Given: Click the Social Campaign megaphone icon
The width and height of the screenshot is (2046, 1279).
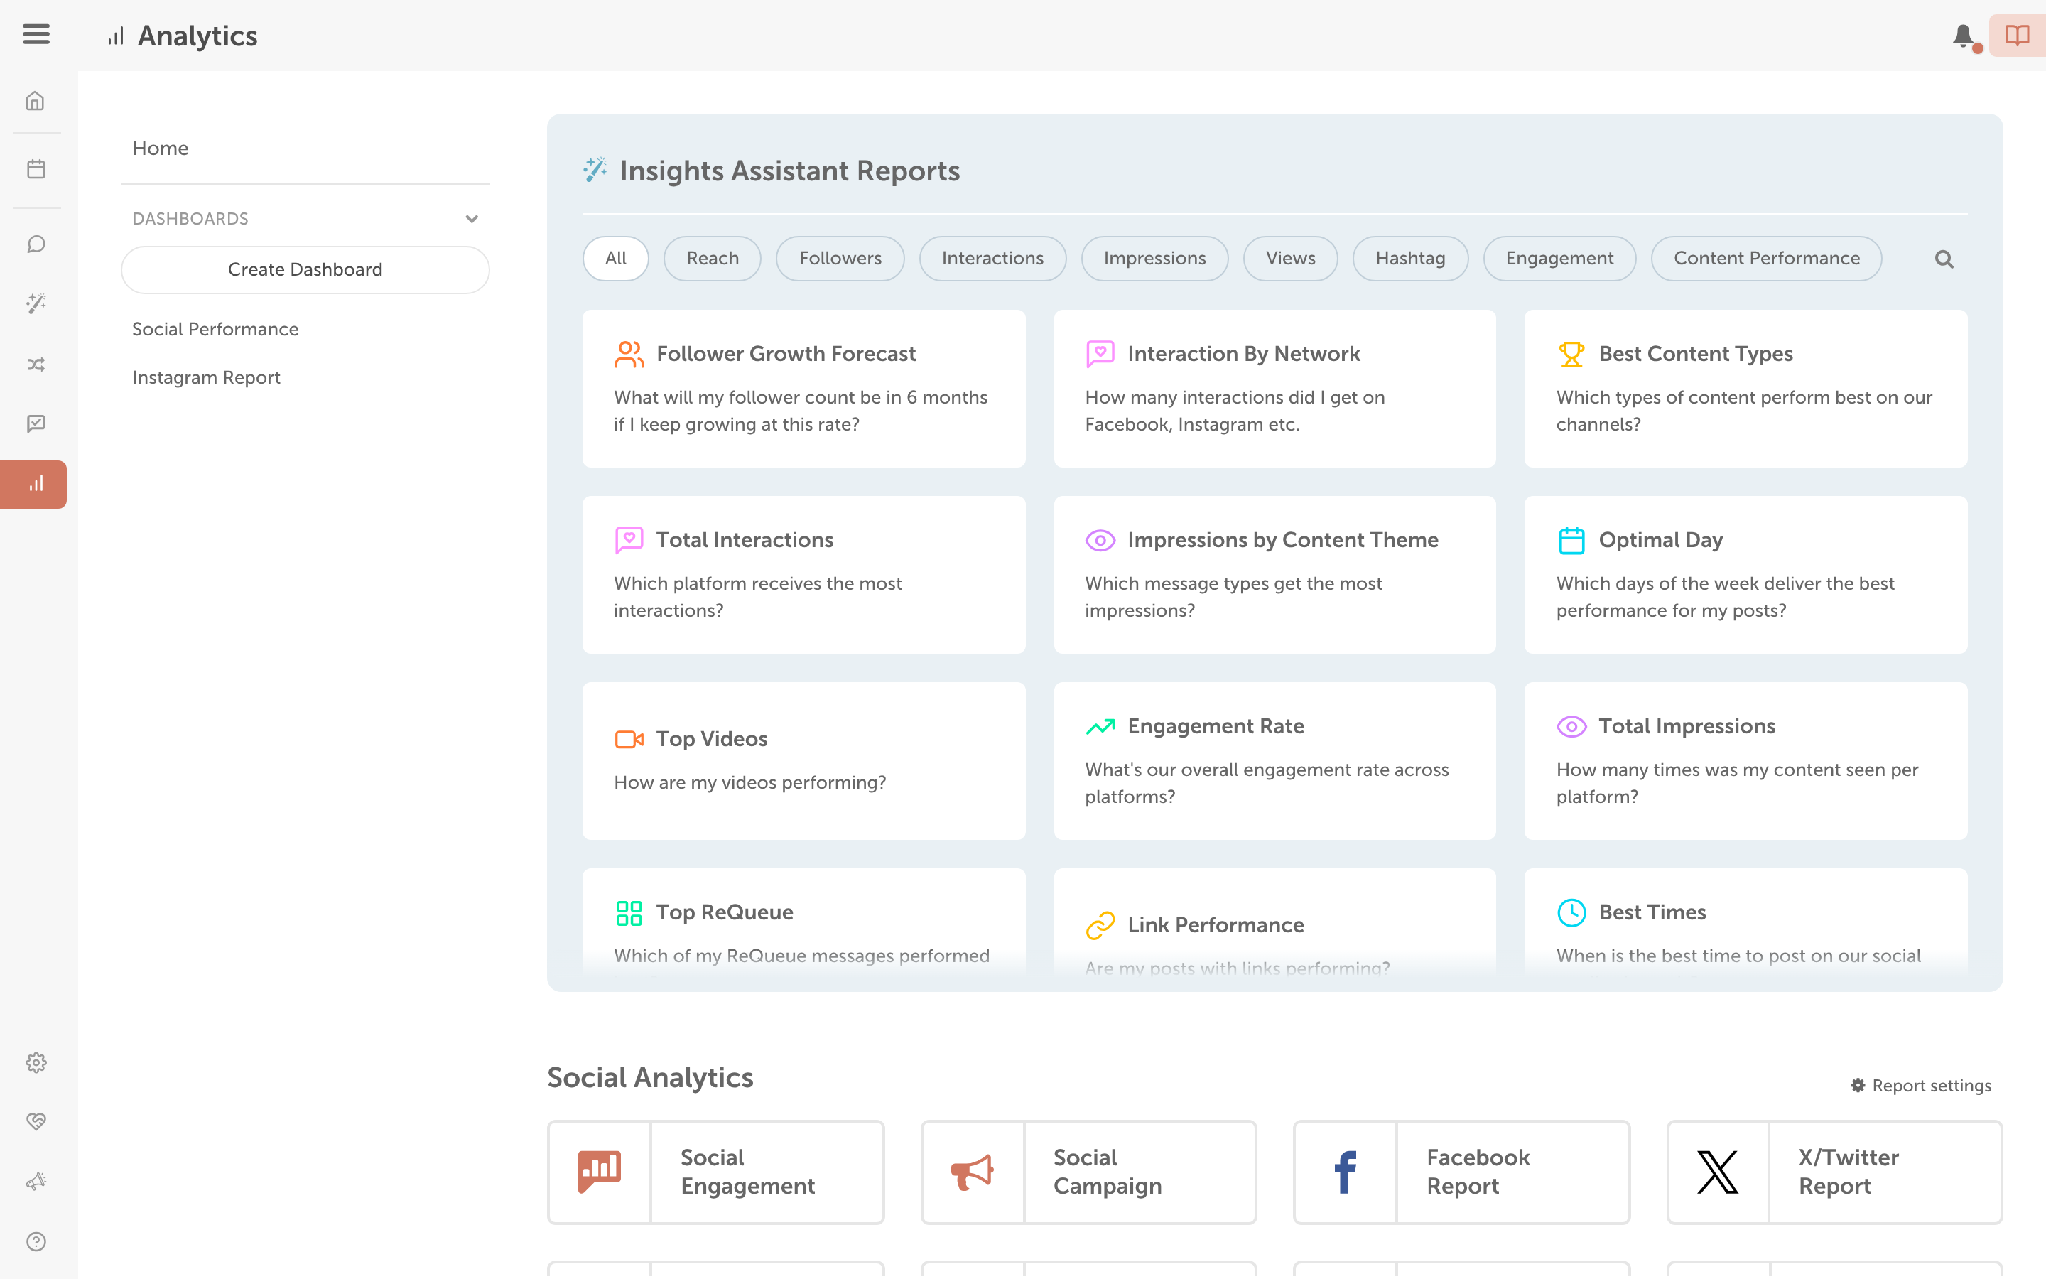Looking at the screenshot, I should pyautogui.click(x=972, y=1171).
